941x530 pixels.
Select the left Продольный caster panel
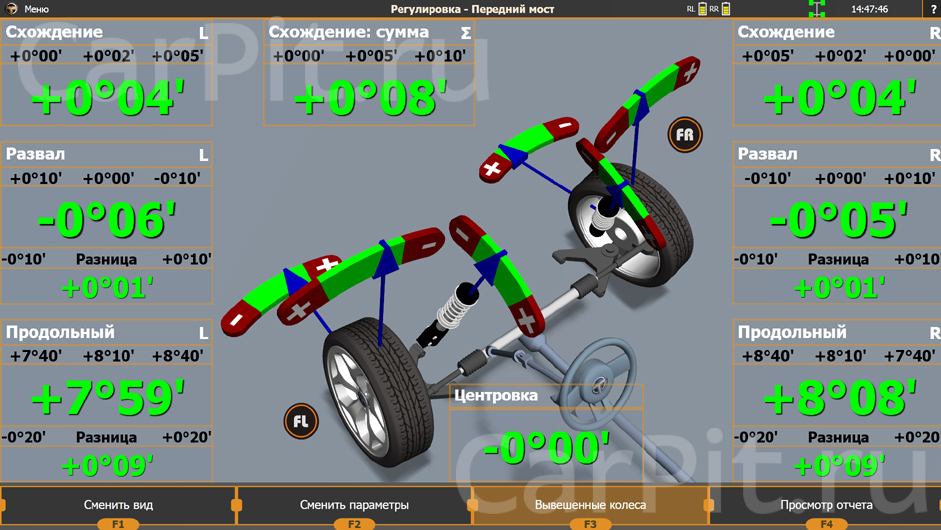click(x=106, y=398)
